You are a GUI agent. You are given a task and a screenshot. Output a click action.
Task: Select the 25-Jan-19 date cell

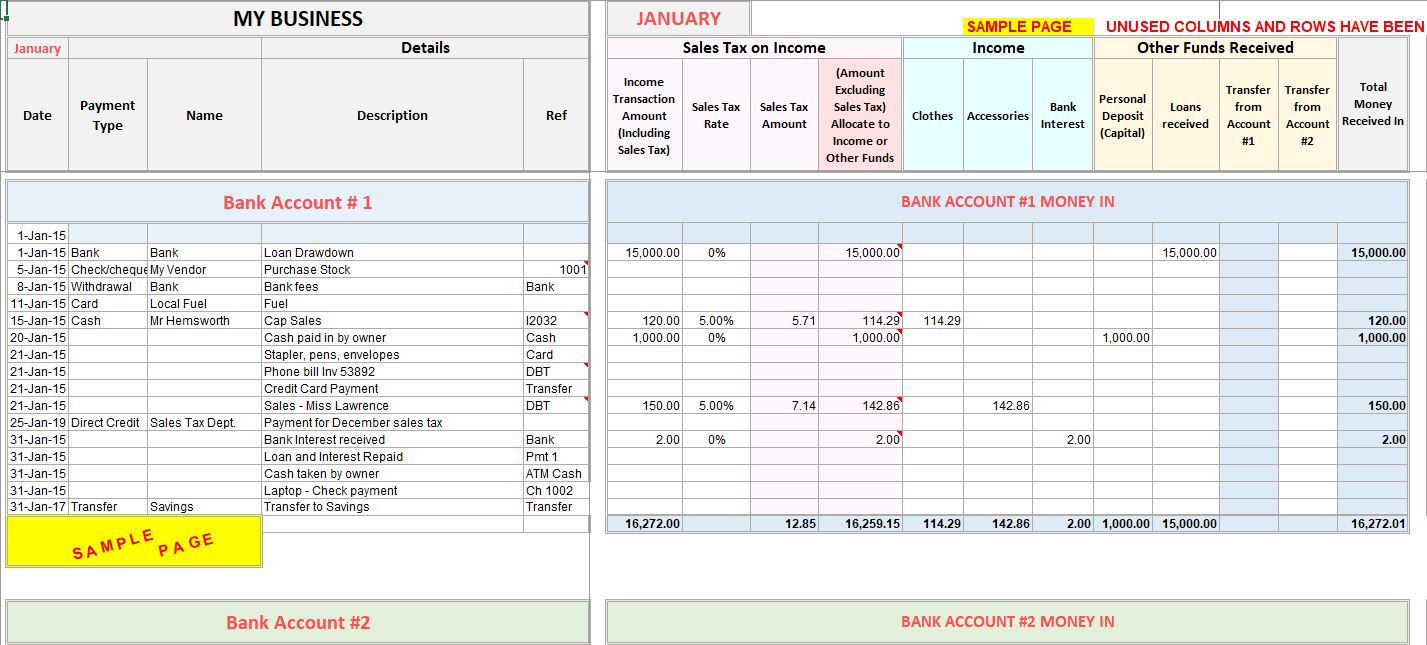point(38,423)
